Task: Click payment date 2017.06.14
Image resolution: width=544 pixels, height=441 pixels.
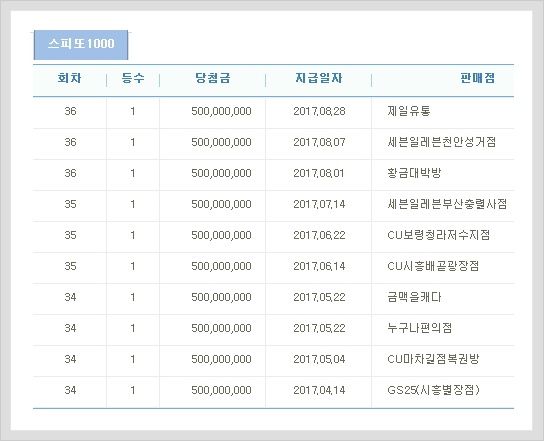Action: point(319,266)
